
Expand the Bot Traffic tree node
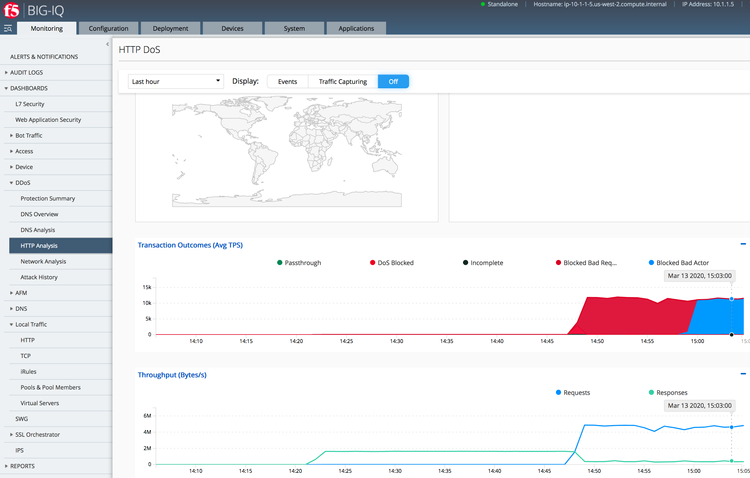12,135
